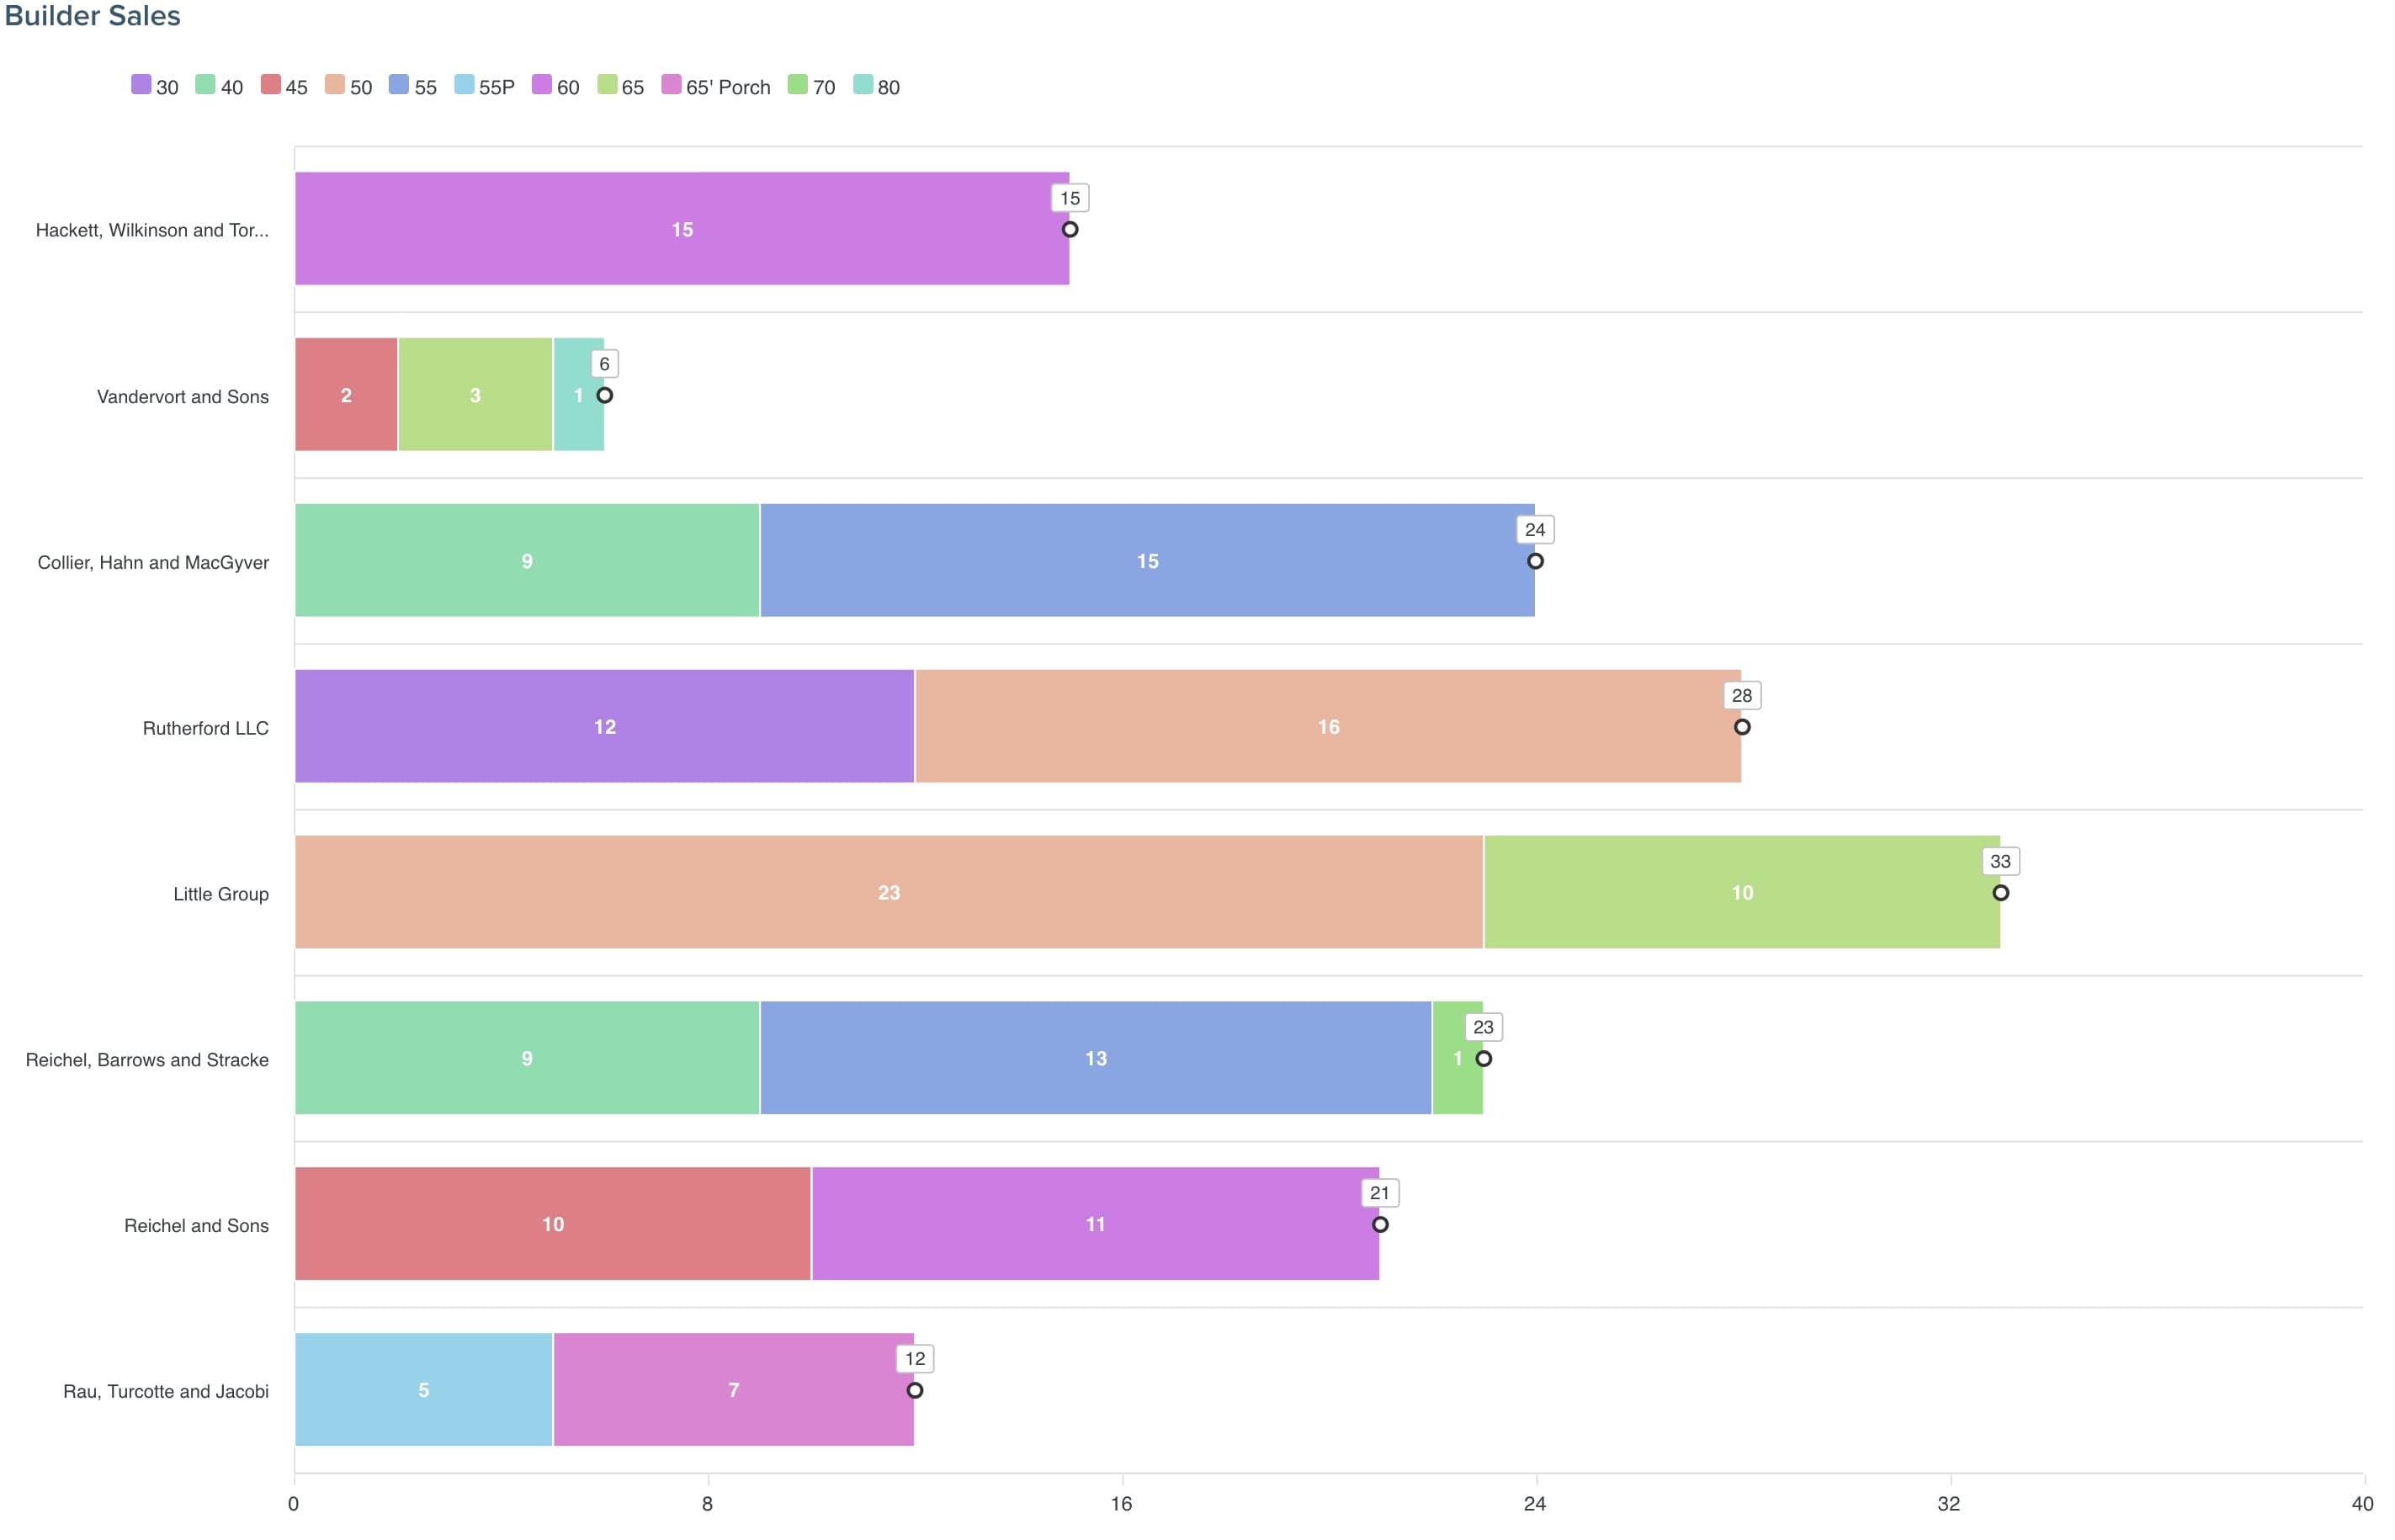
Task: Click the purple 30 legend color swatch
Action: [x=141, y=85]
